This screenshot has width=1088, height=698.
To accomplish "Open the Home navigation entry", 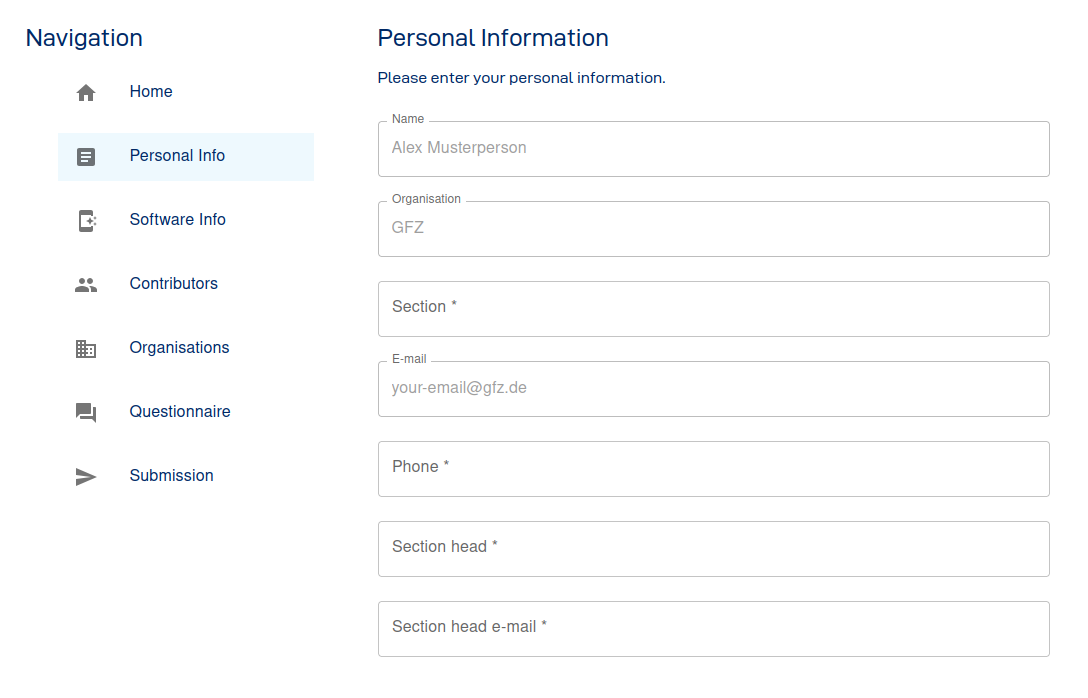I will click(151, 91).
